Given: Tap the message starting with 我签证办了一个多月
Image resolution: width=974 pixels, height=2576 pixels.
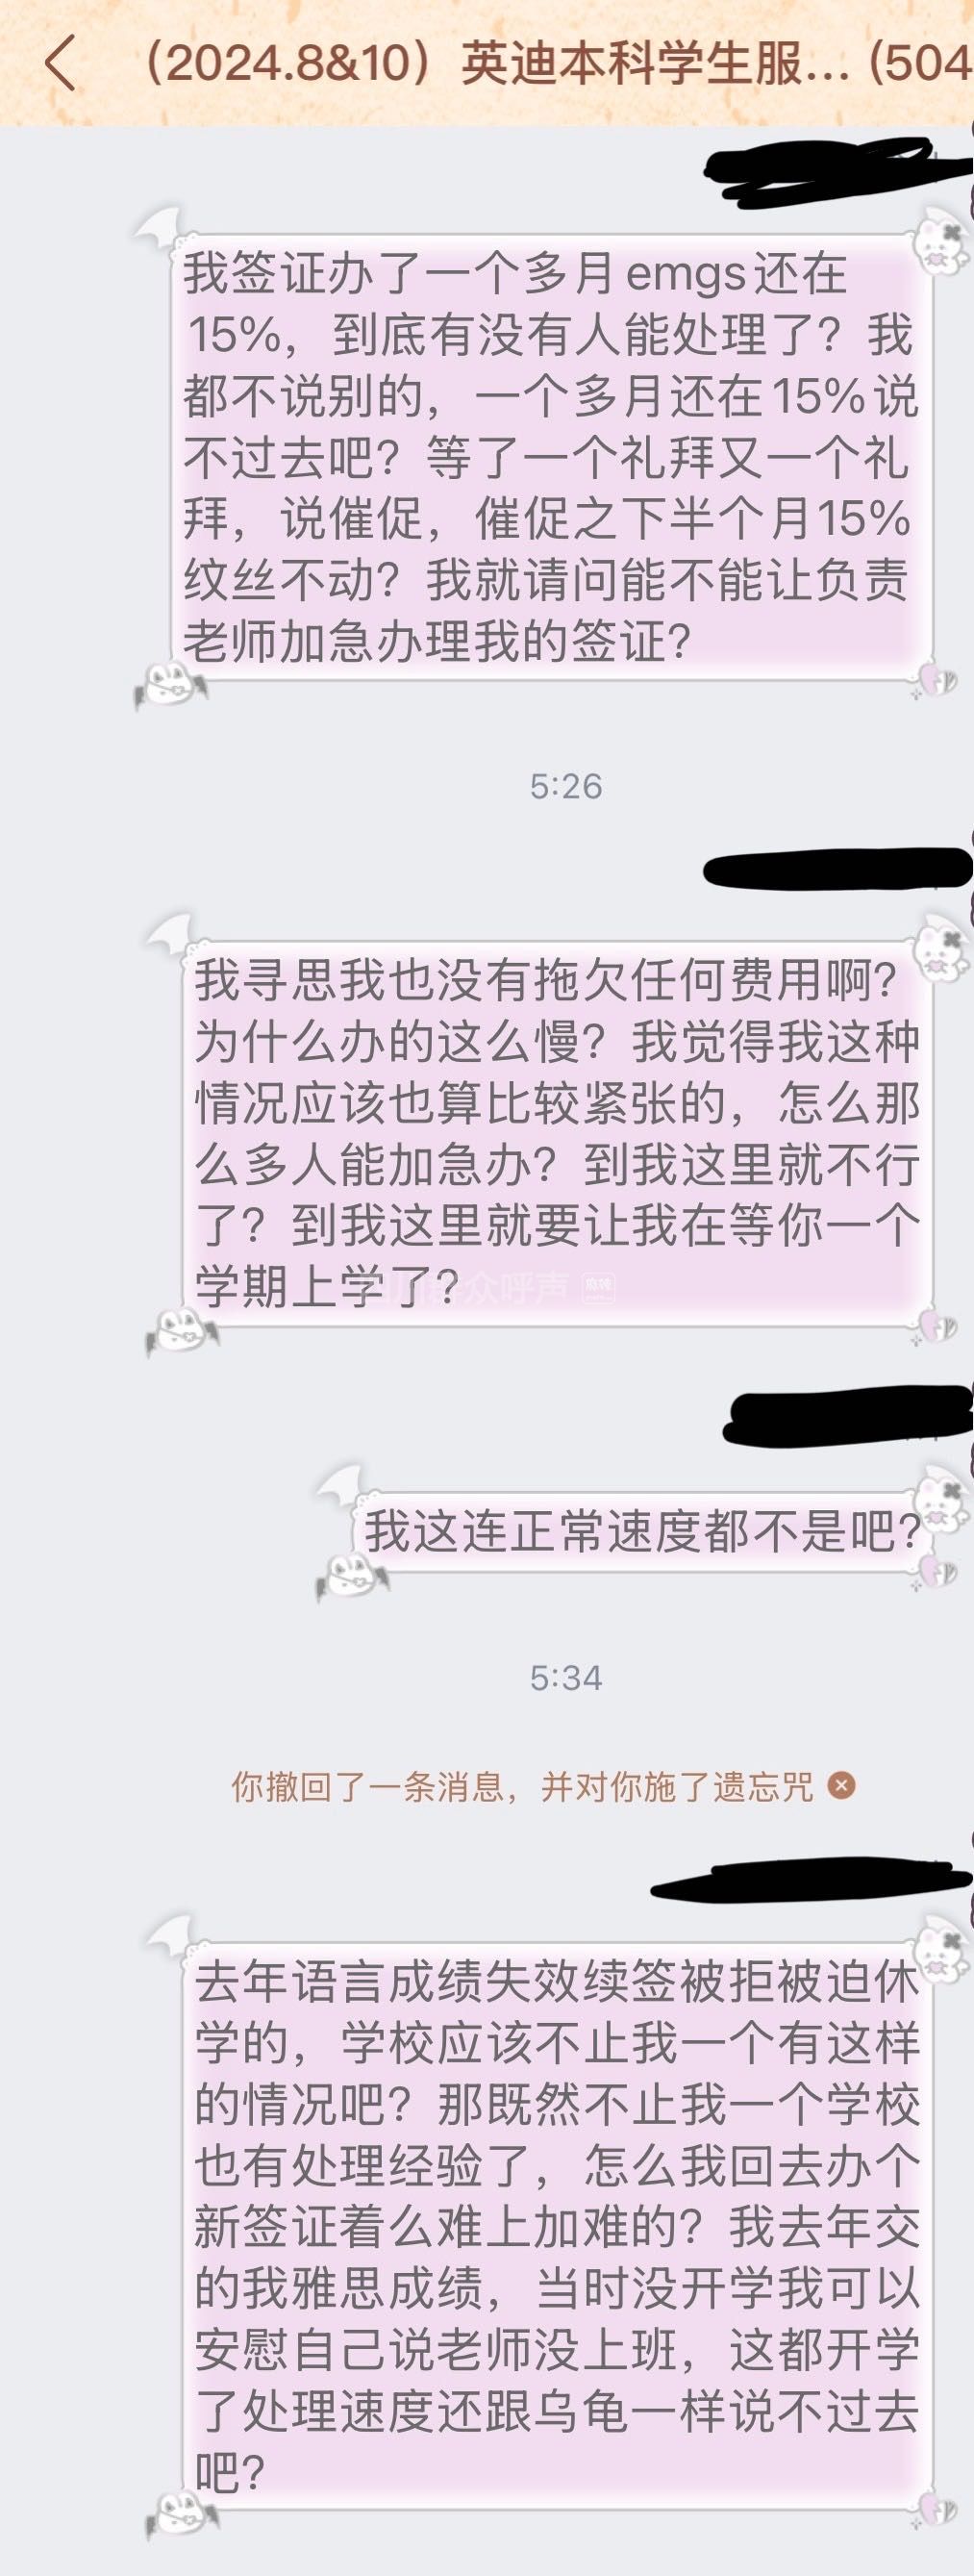Looking at the screenshot, I should pos(550,457).
